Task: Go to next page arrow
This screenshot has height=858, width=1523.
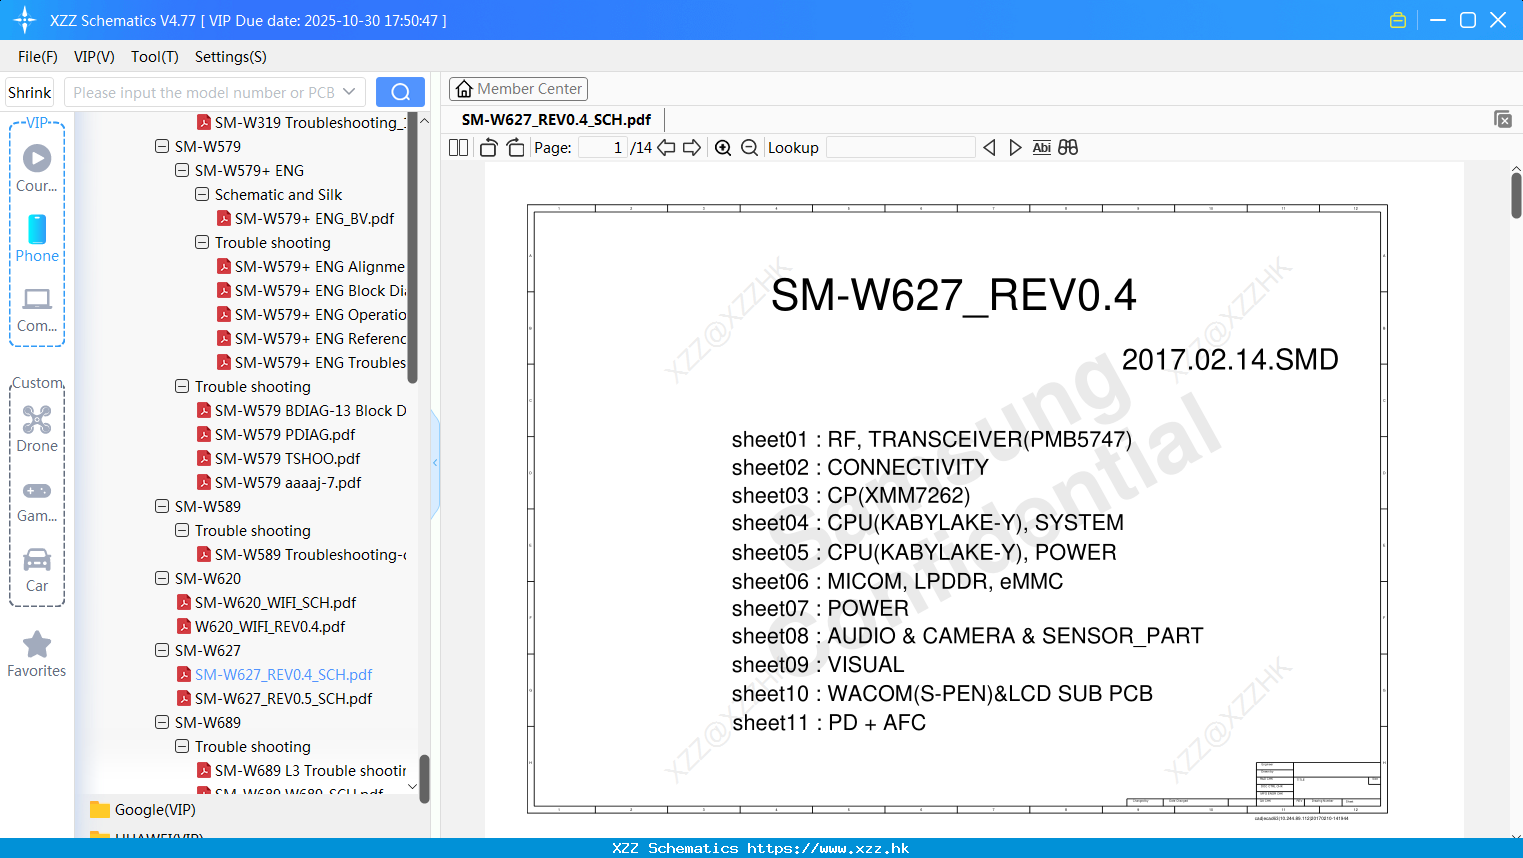Action: pyautogui.click(x=692, y=147)
